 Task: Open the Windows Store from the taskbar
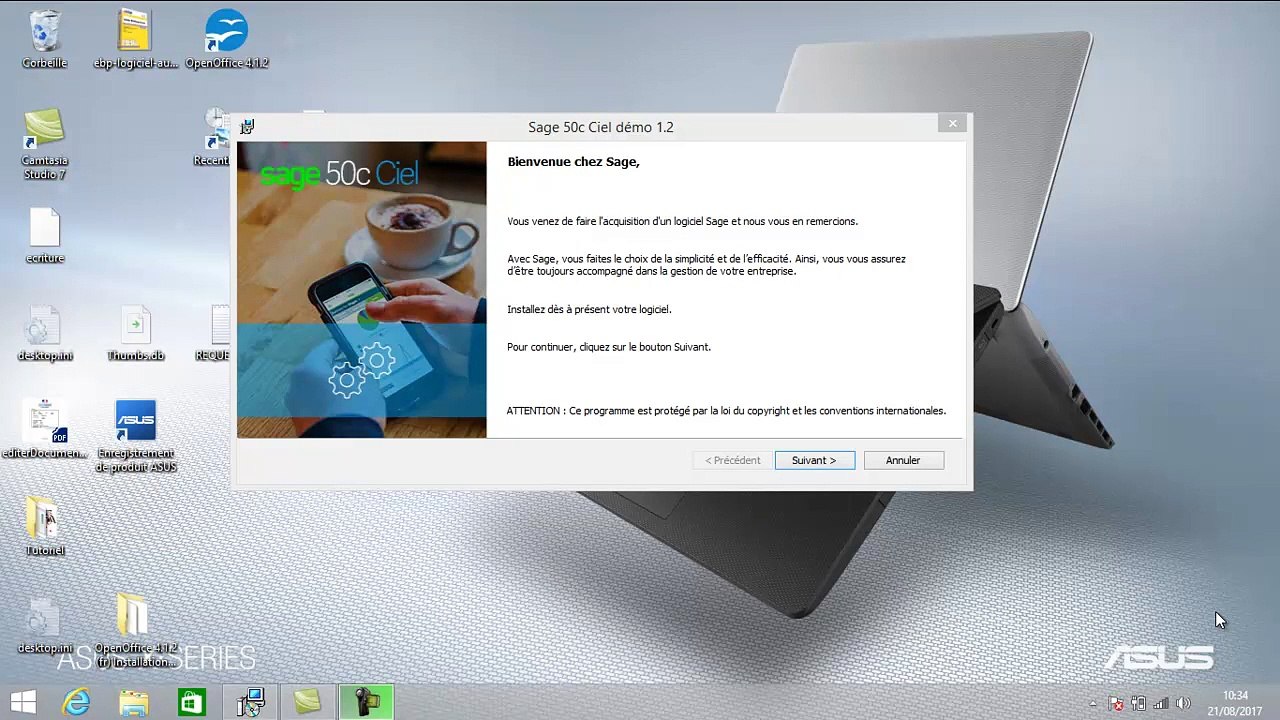point(191,702)
